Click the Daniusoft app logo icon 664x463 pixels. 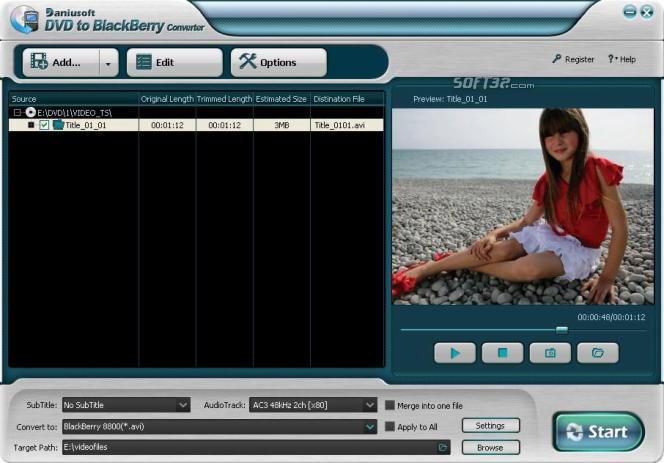(25, 19)
